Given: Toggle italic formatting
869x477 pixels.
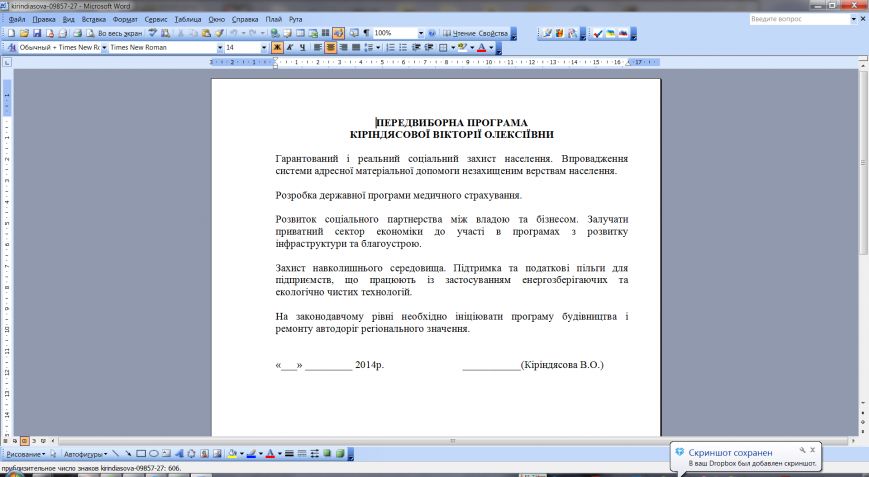Looking at the screenshot, I should tap(290, 48).
